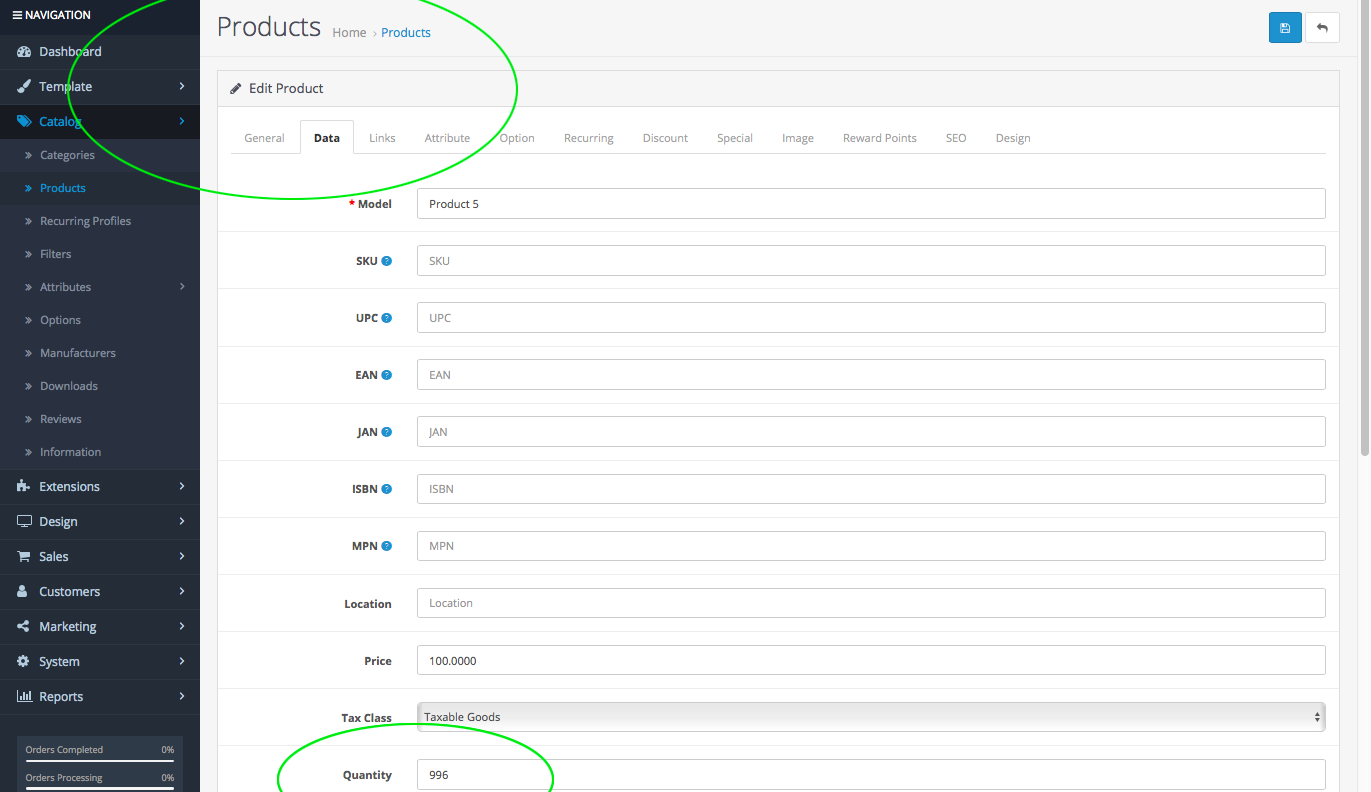Expand the Sales menu chevron
Viewport: 1371px width, 792px height.
tap(182, 556)
